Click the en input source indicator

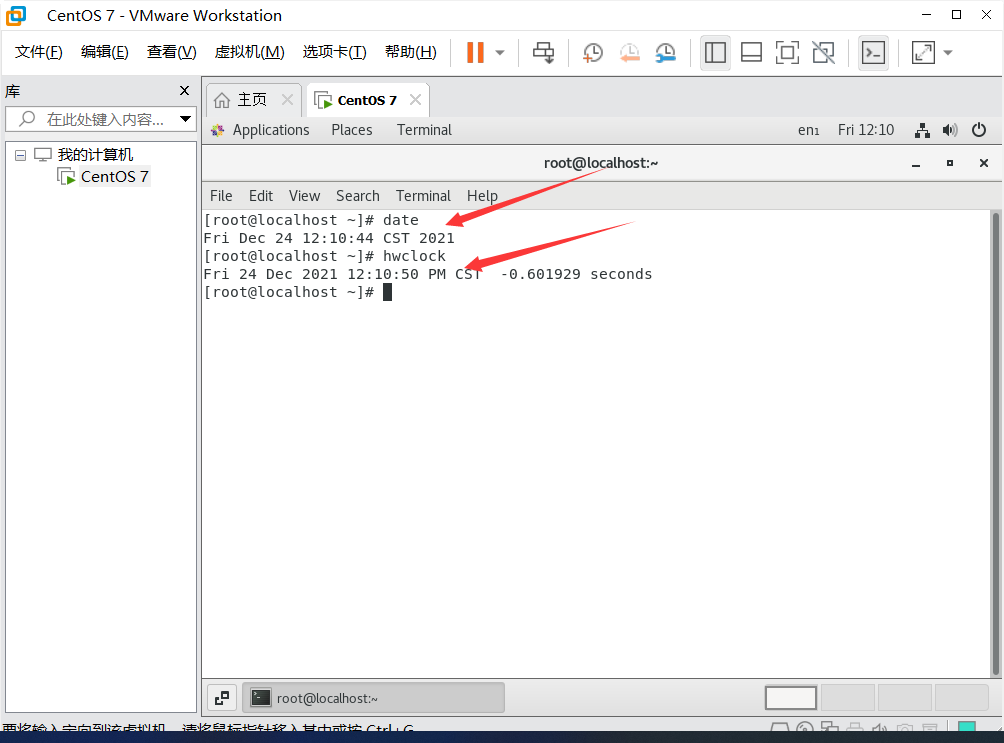(808, 130)
